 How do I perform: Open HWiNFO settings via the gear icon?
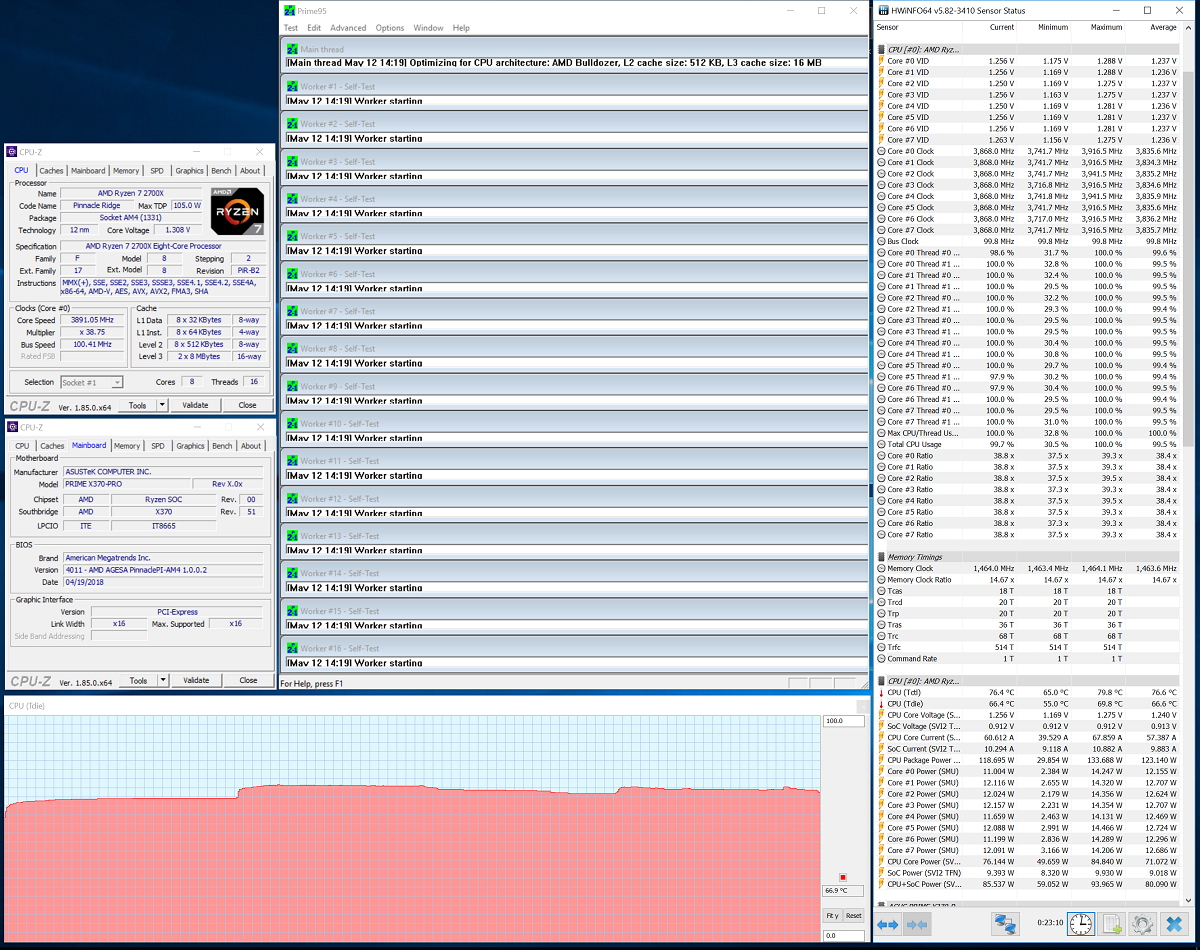(x=1142, y=924)
